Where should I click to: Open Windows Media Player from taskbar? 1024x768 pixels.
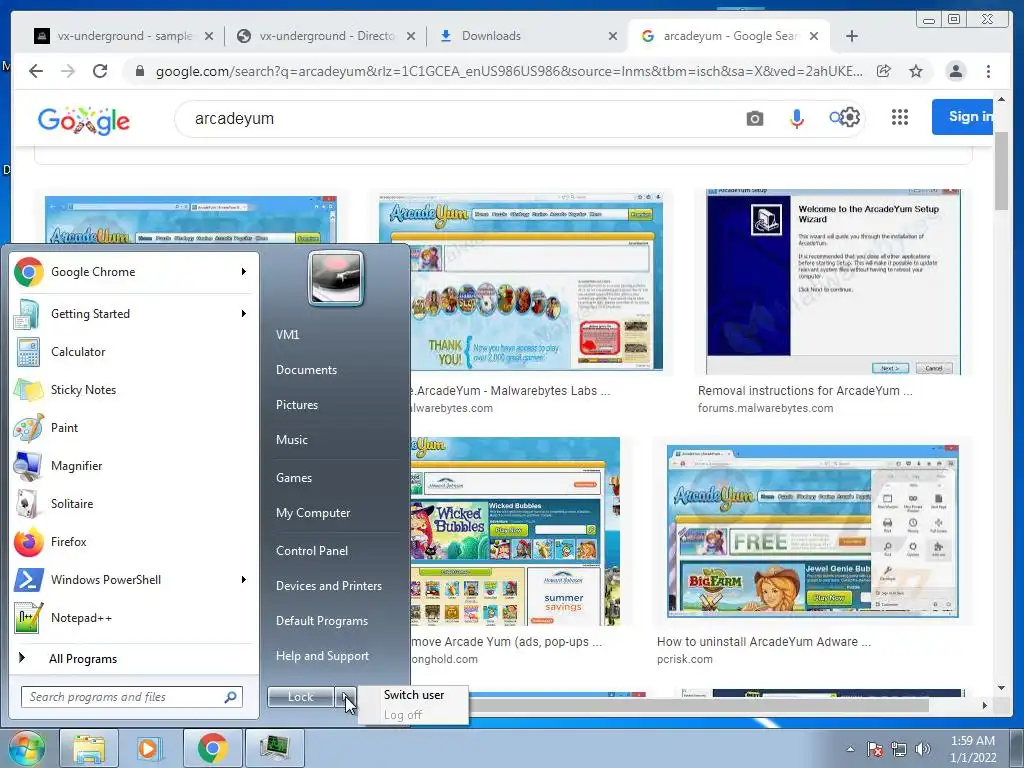click(149, 748)
